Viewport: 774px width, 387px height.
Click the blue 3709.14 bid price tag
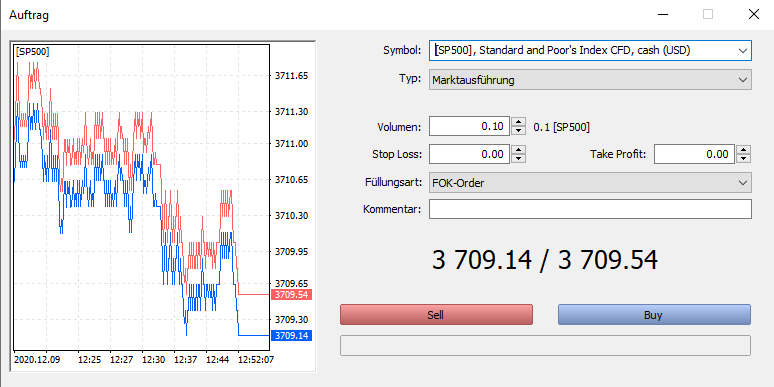[x=291, y=336]
